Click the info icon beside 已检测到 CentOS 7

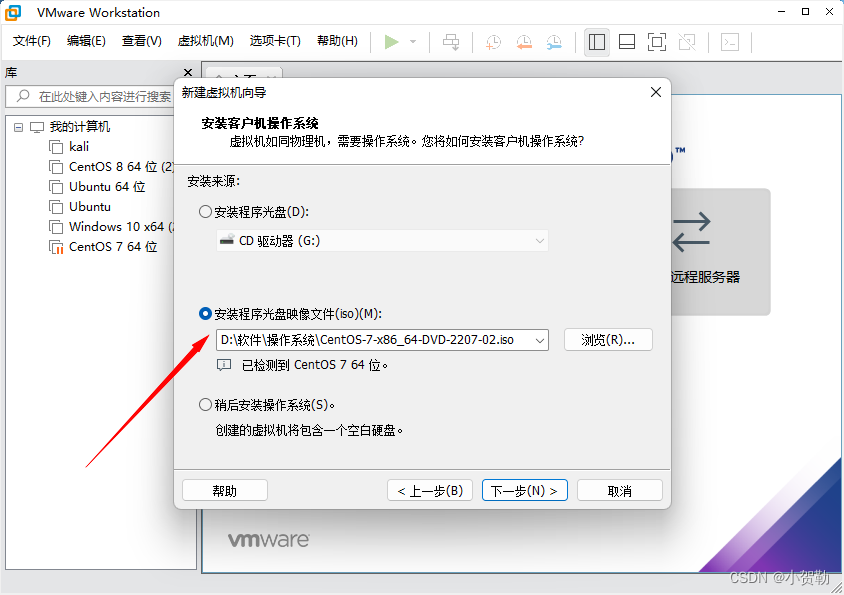click(x=224, y=365)
